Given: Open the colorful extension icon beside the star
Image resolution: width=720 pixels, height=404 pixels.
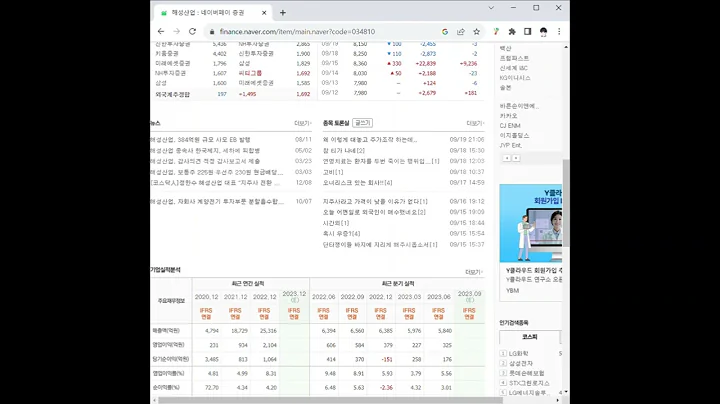Looking at the screenshot, I should pos(496,32).
